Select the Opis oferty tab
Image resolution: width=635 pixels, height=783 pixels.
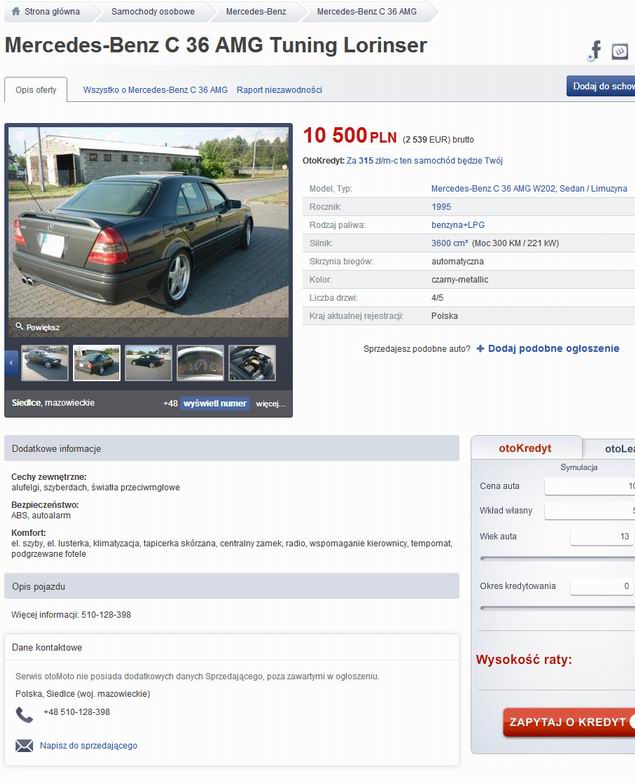point(36,90)
